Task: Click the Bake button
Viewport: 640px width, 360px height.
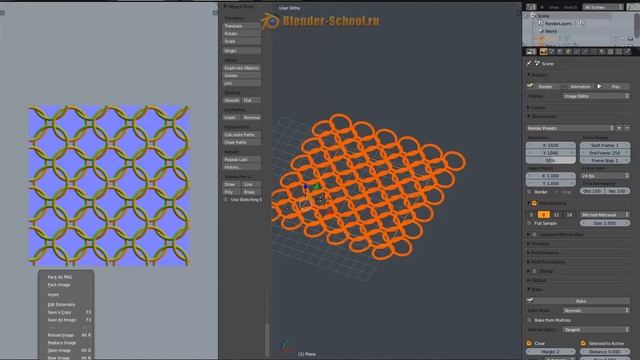Action: click(x=581, y=301)
